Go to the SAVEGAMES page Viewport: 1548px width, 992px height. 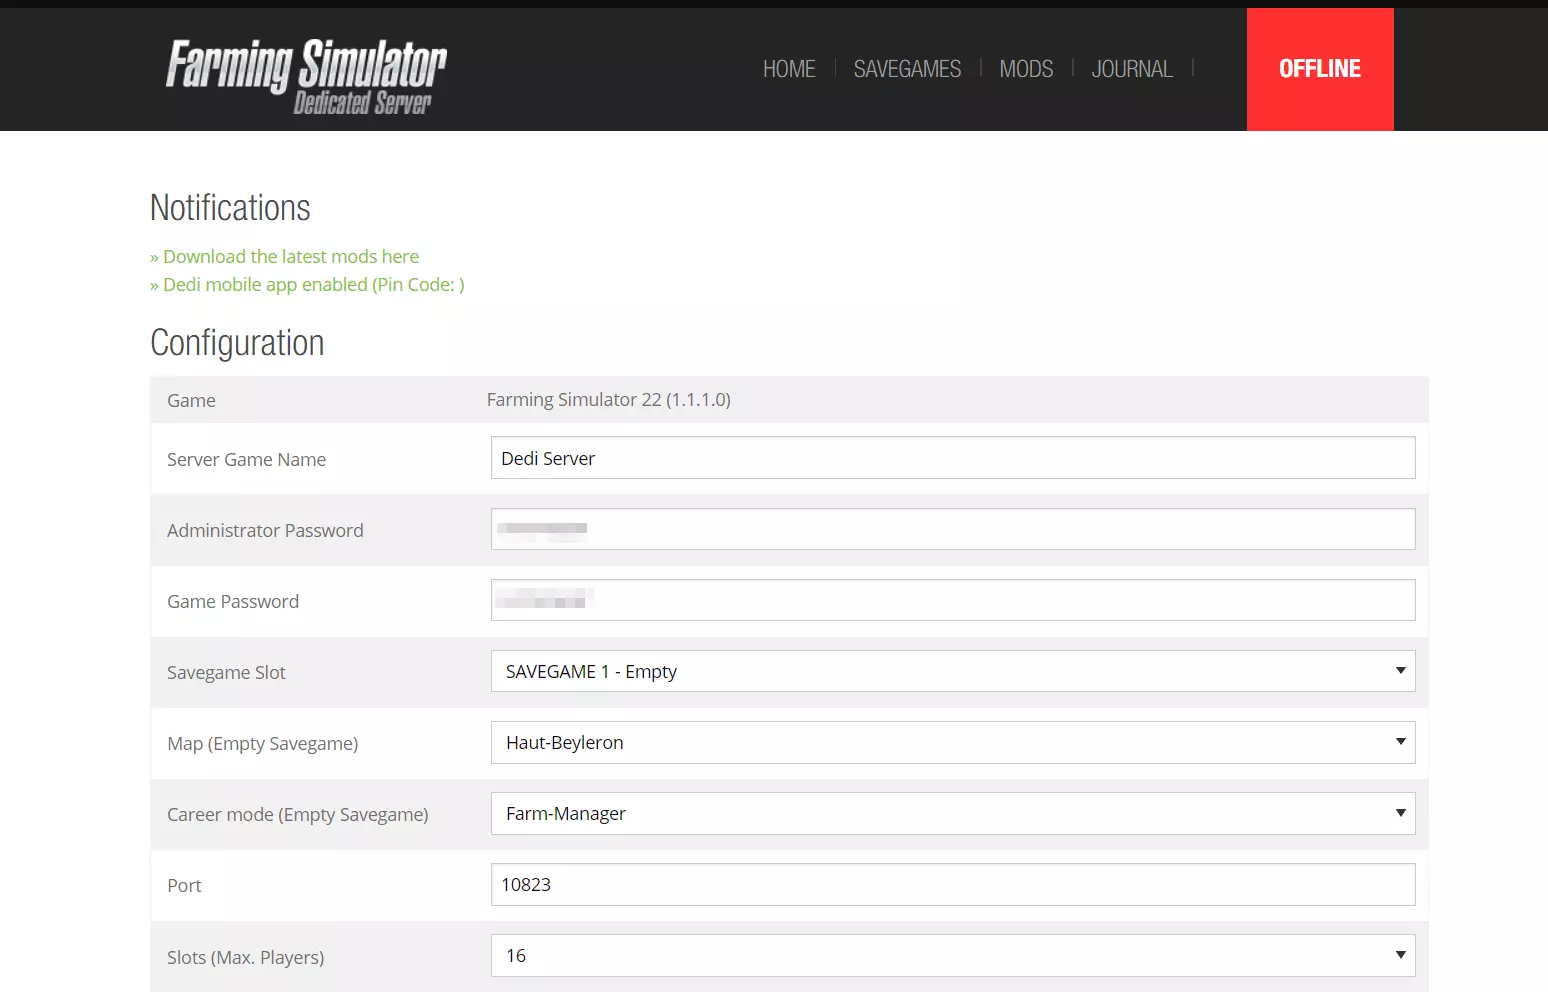907,69
